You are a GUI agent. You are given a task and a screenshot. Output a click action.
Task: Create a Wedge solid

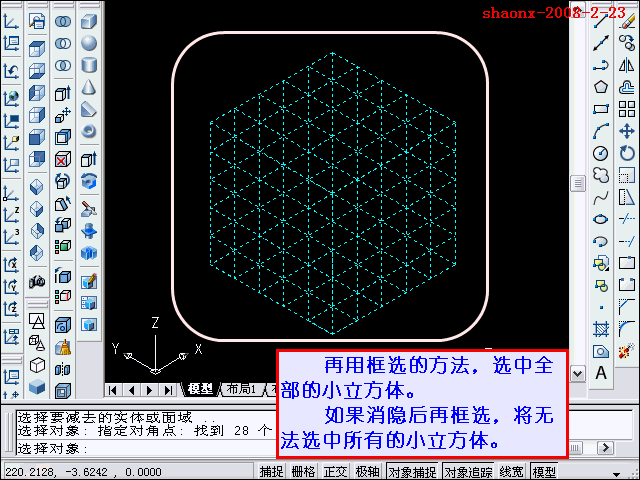click(x=89, y=109)
